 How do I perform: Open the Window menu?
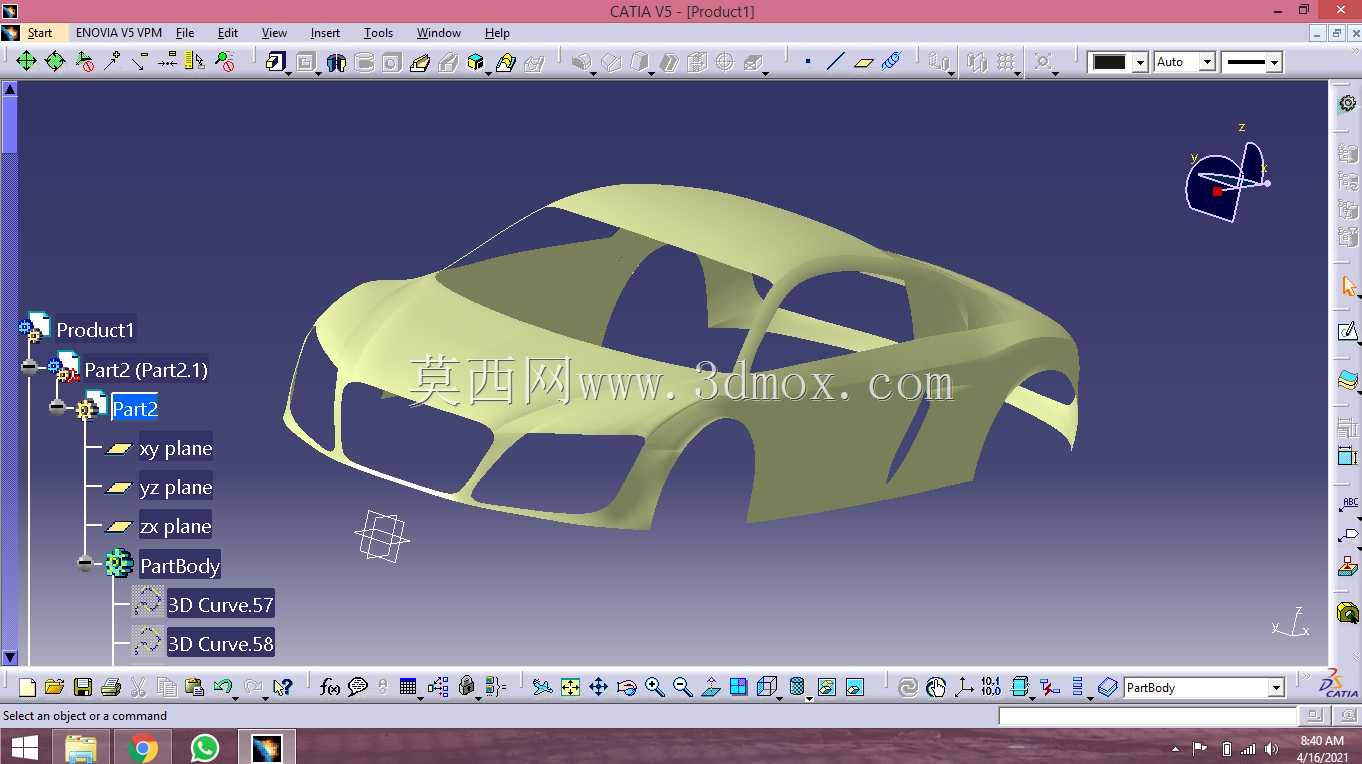(x=439, y=33)
